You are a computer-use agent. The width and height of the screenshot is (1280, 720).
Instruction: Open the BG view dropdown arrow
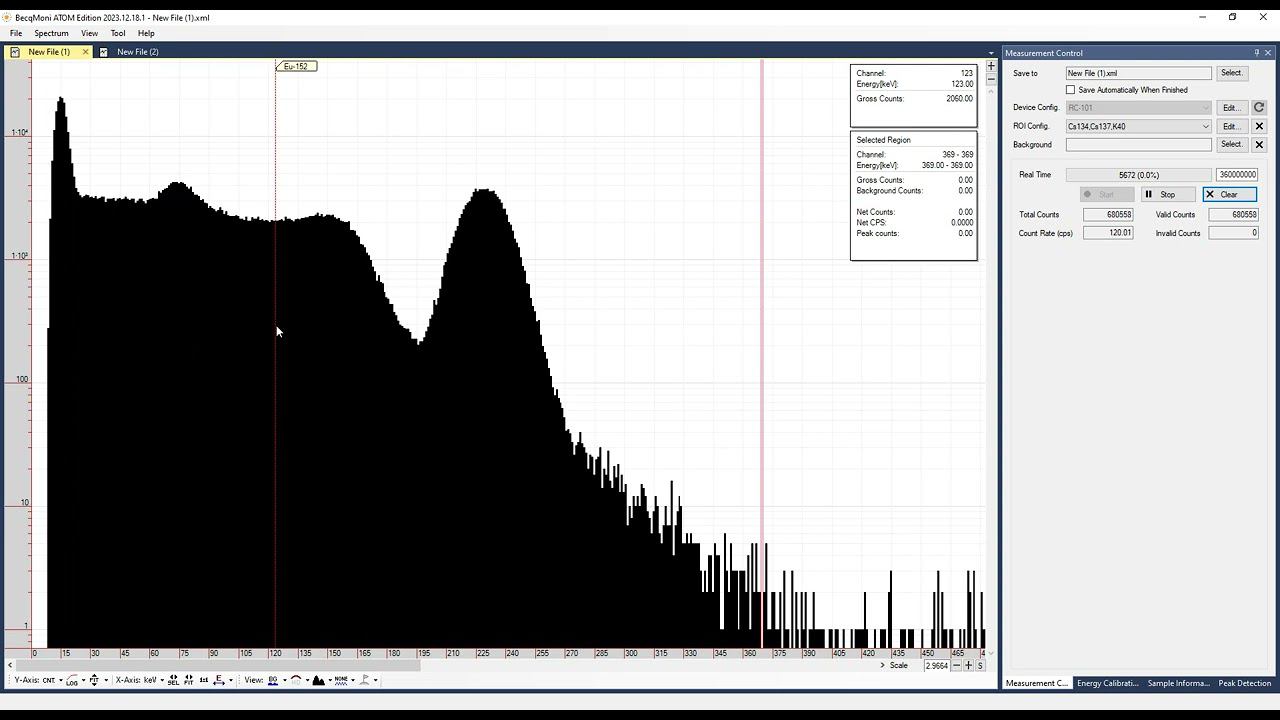[284, 680]
